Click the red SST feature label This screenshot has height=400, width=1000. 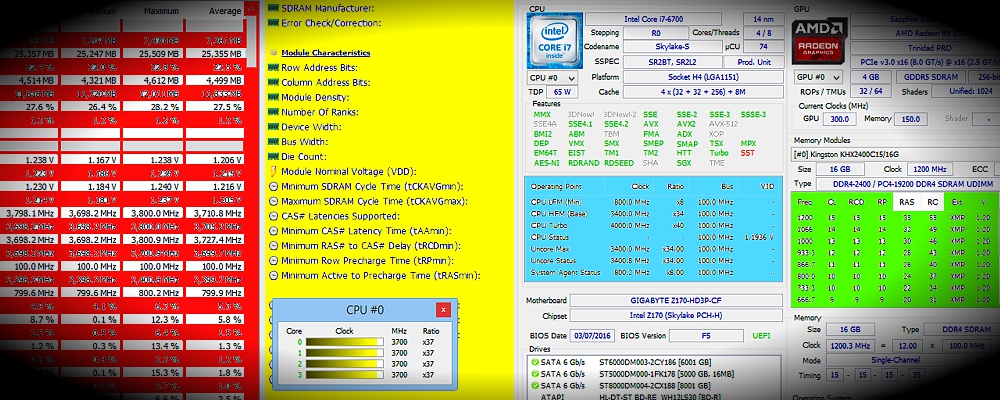(747, 153)
